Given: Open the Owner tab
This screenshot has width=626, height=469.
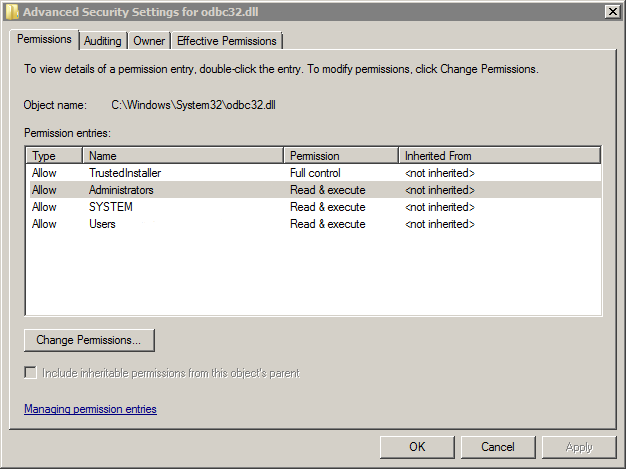Looking at the screenshot, I should coord(149,41).
